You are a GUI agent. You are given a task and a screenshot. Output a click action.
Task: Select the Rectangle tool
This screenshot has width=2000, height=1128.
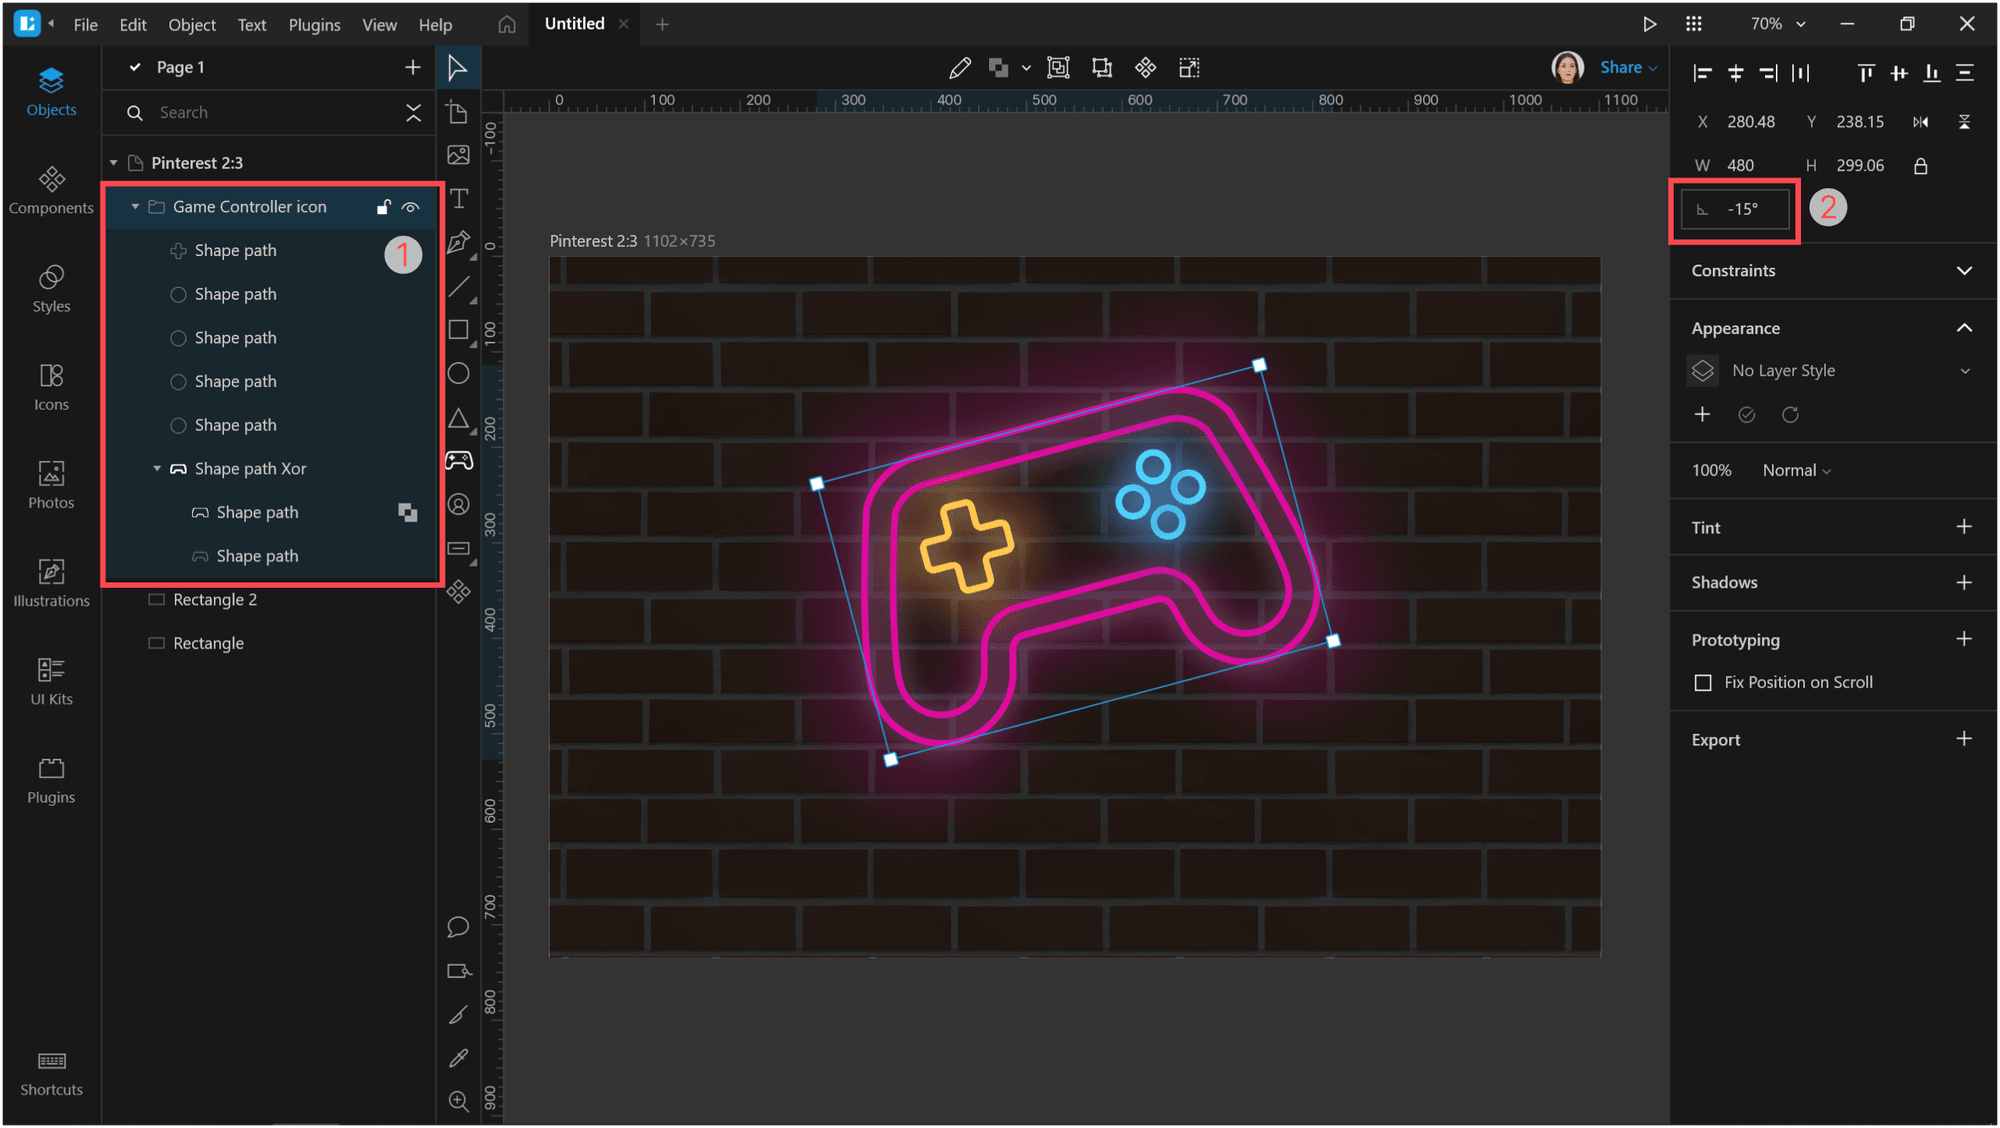click(x=459, y=327)
